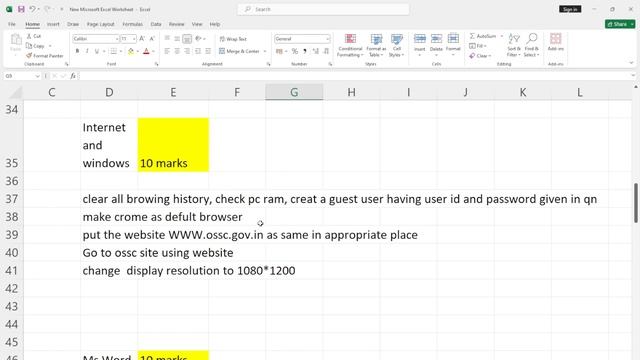This screenshot has width=640, height=360.
Task: Open the File tab
Action: click(x=12, y=24)
